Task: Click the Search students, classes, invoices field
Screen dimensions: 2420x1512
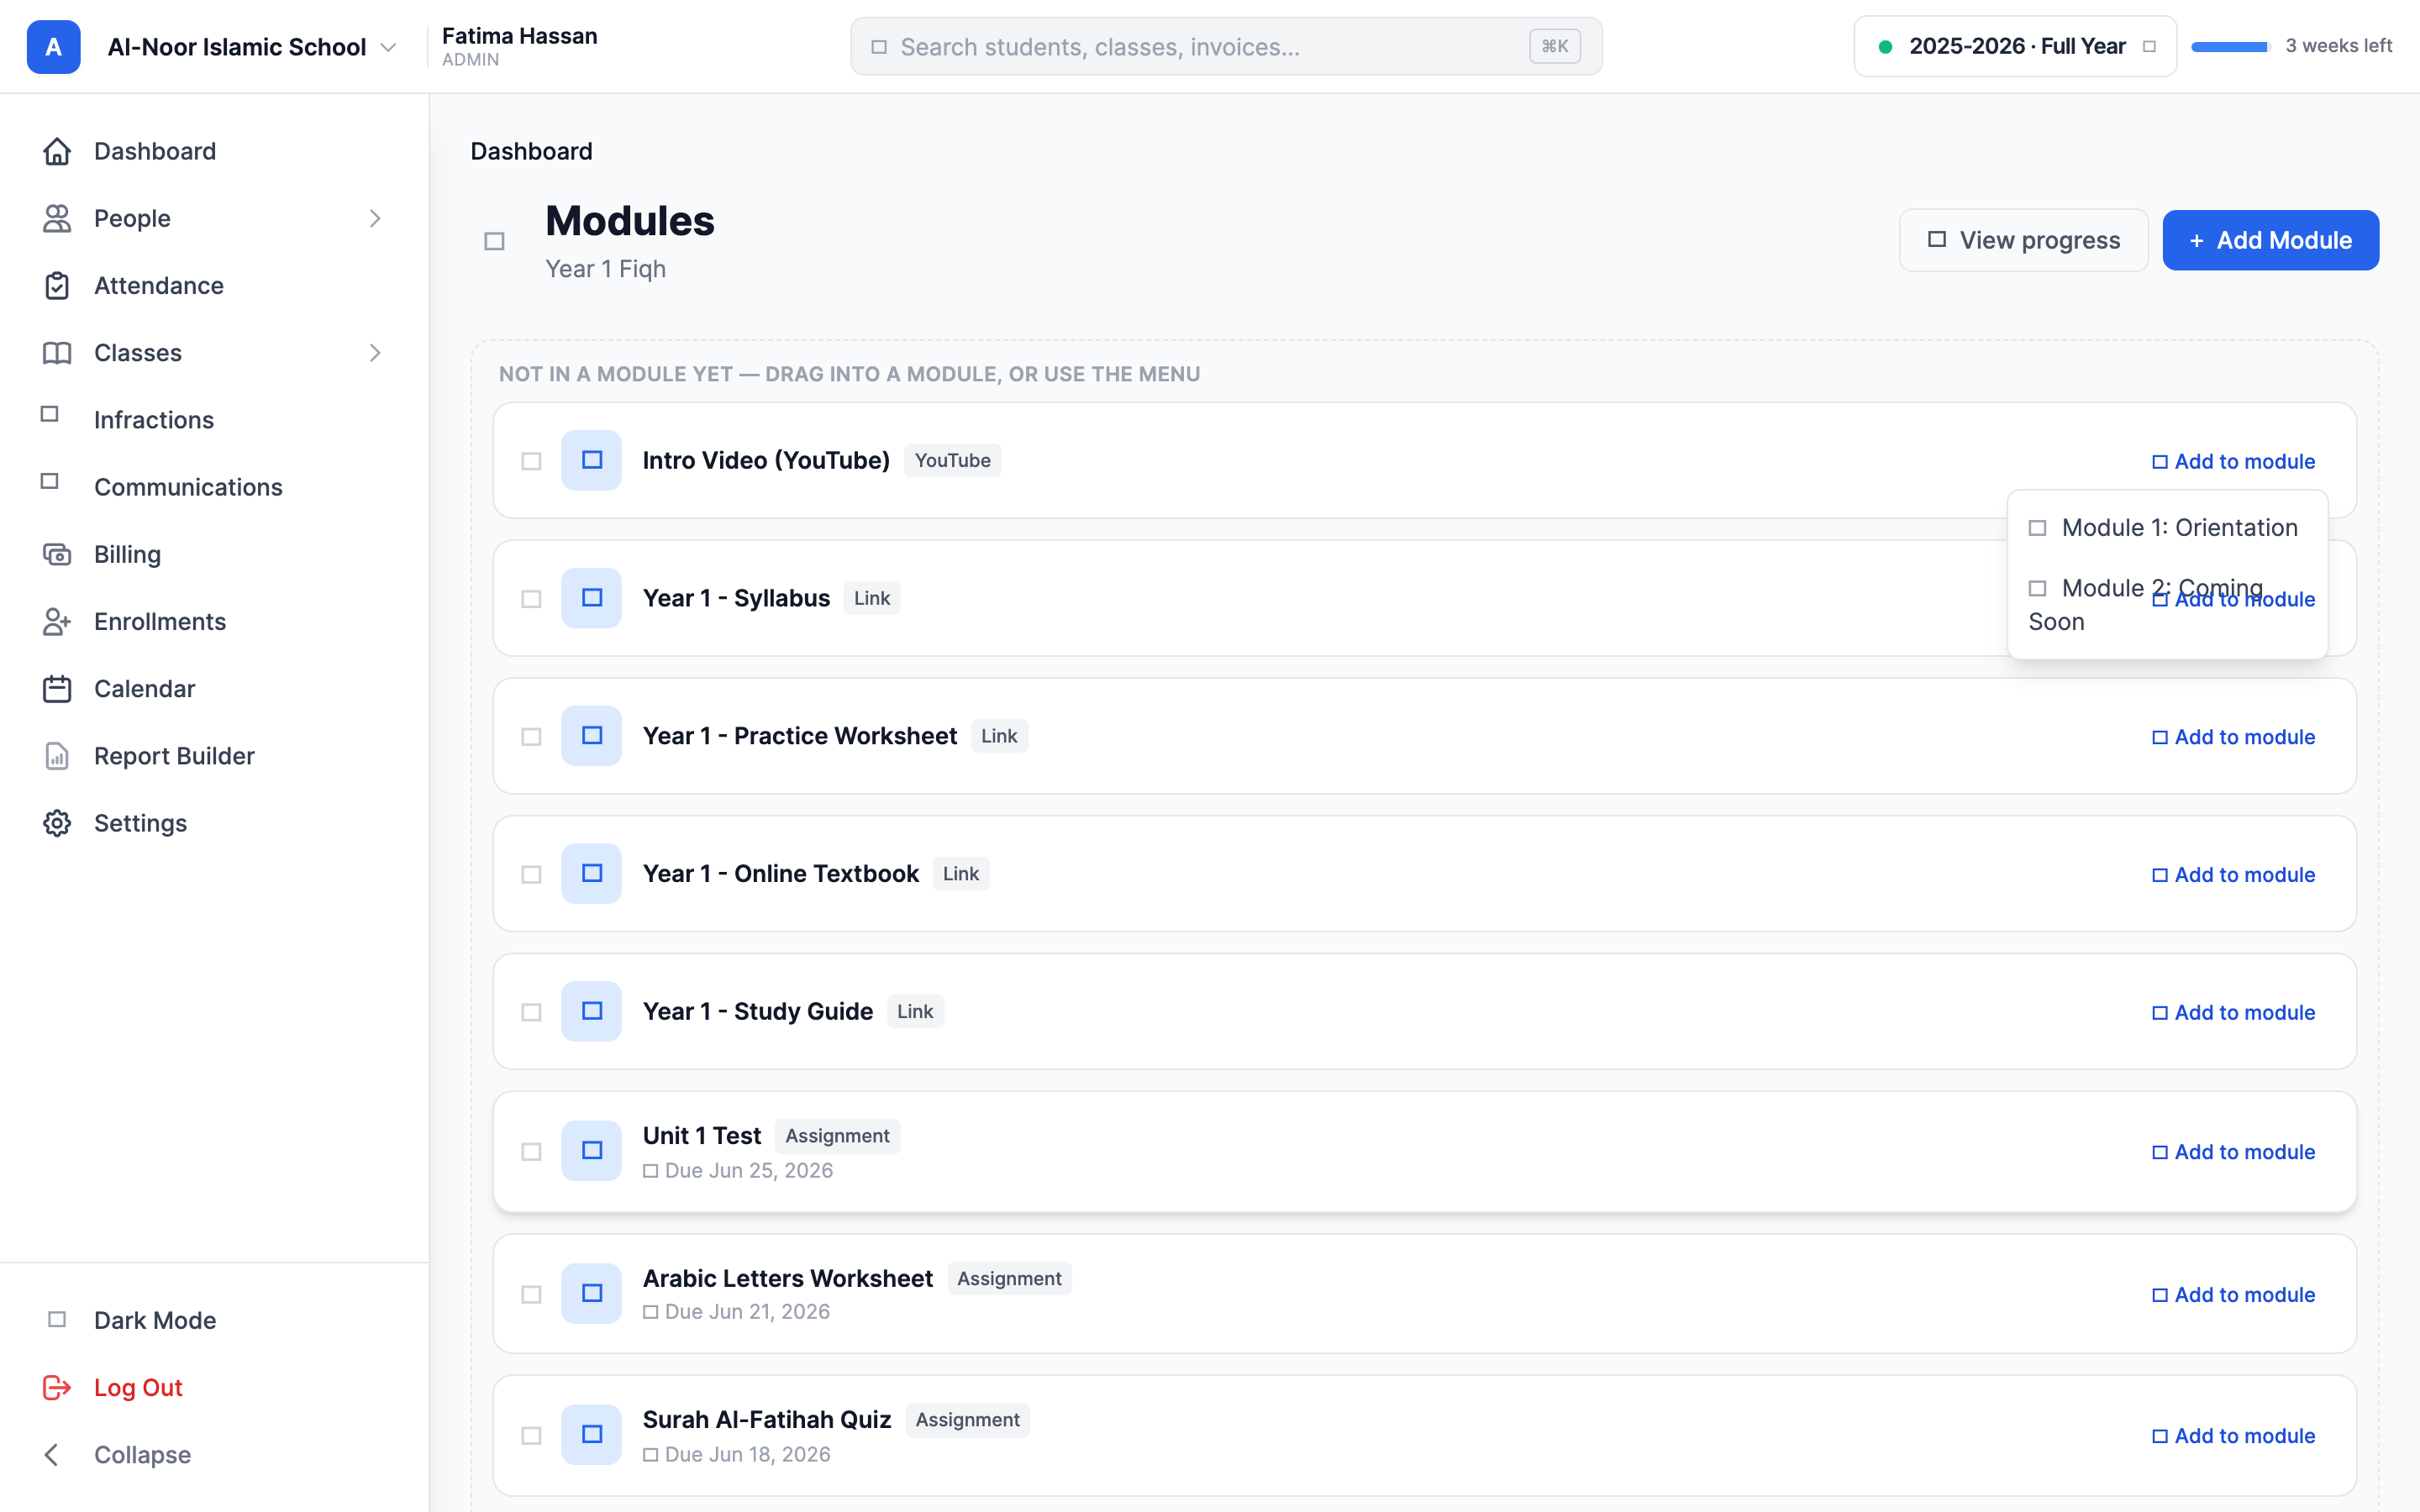Action: tap(1226, 46)
